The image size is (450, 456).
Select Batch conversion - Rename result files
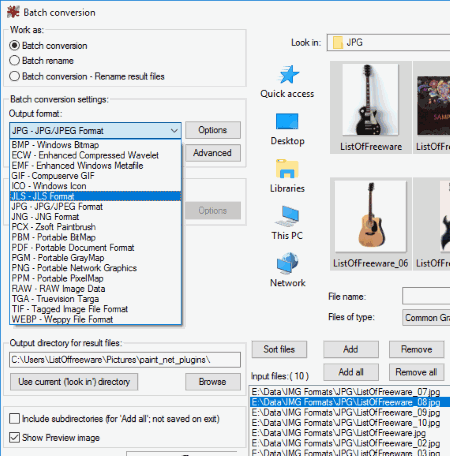click(x=14, y=76)
